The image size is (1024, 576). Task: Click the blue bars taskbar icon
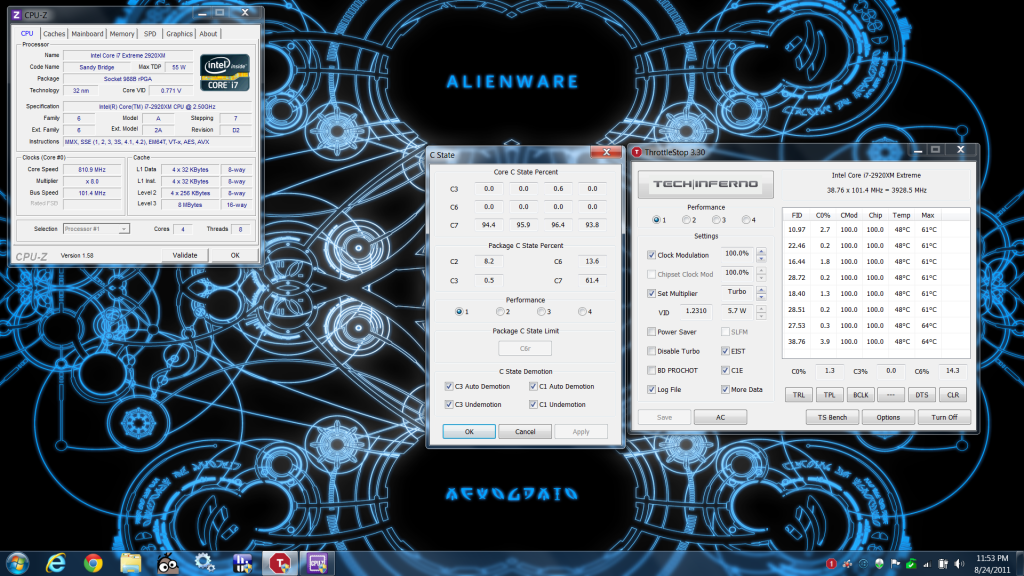[242, 563]
